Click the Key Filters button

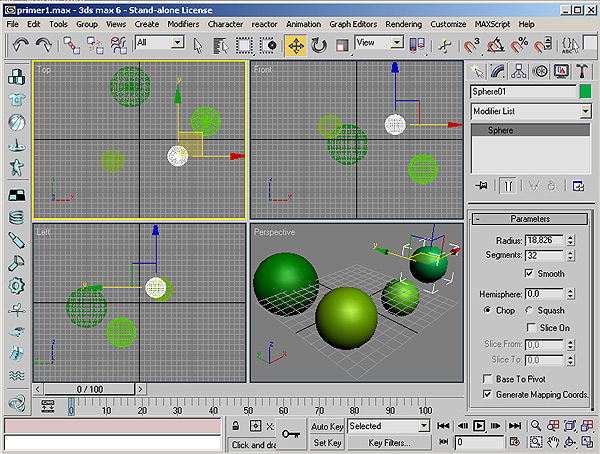click(389, 442)
